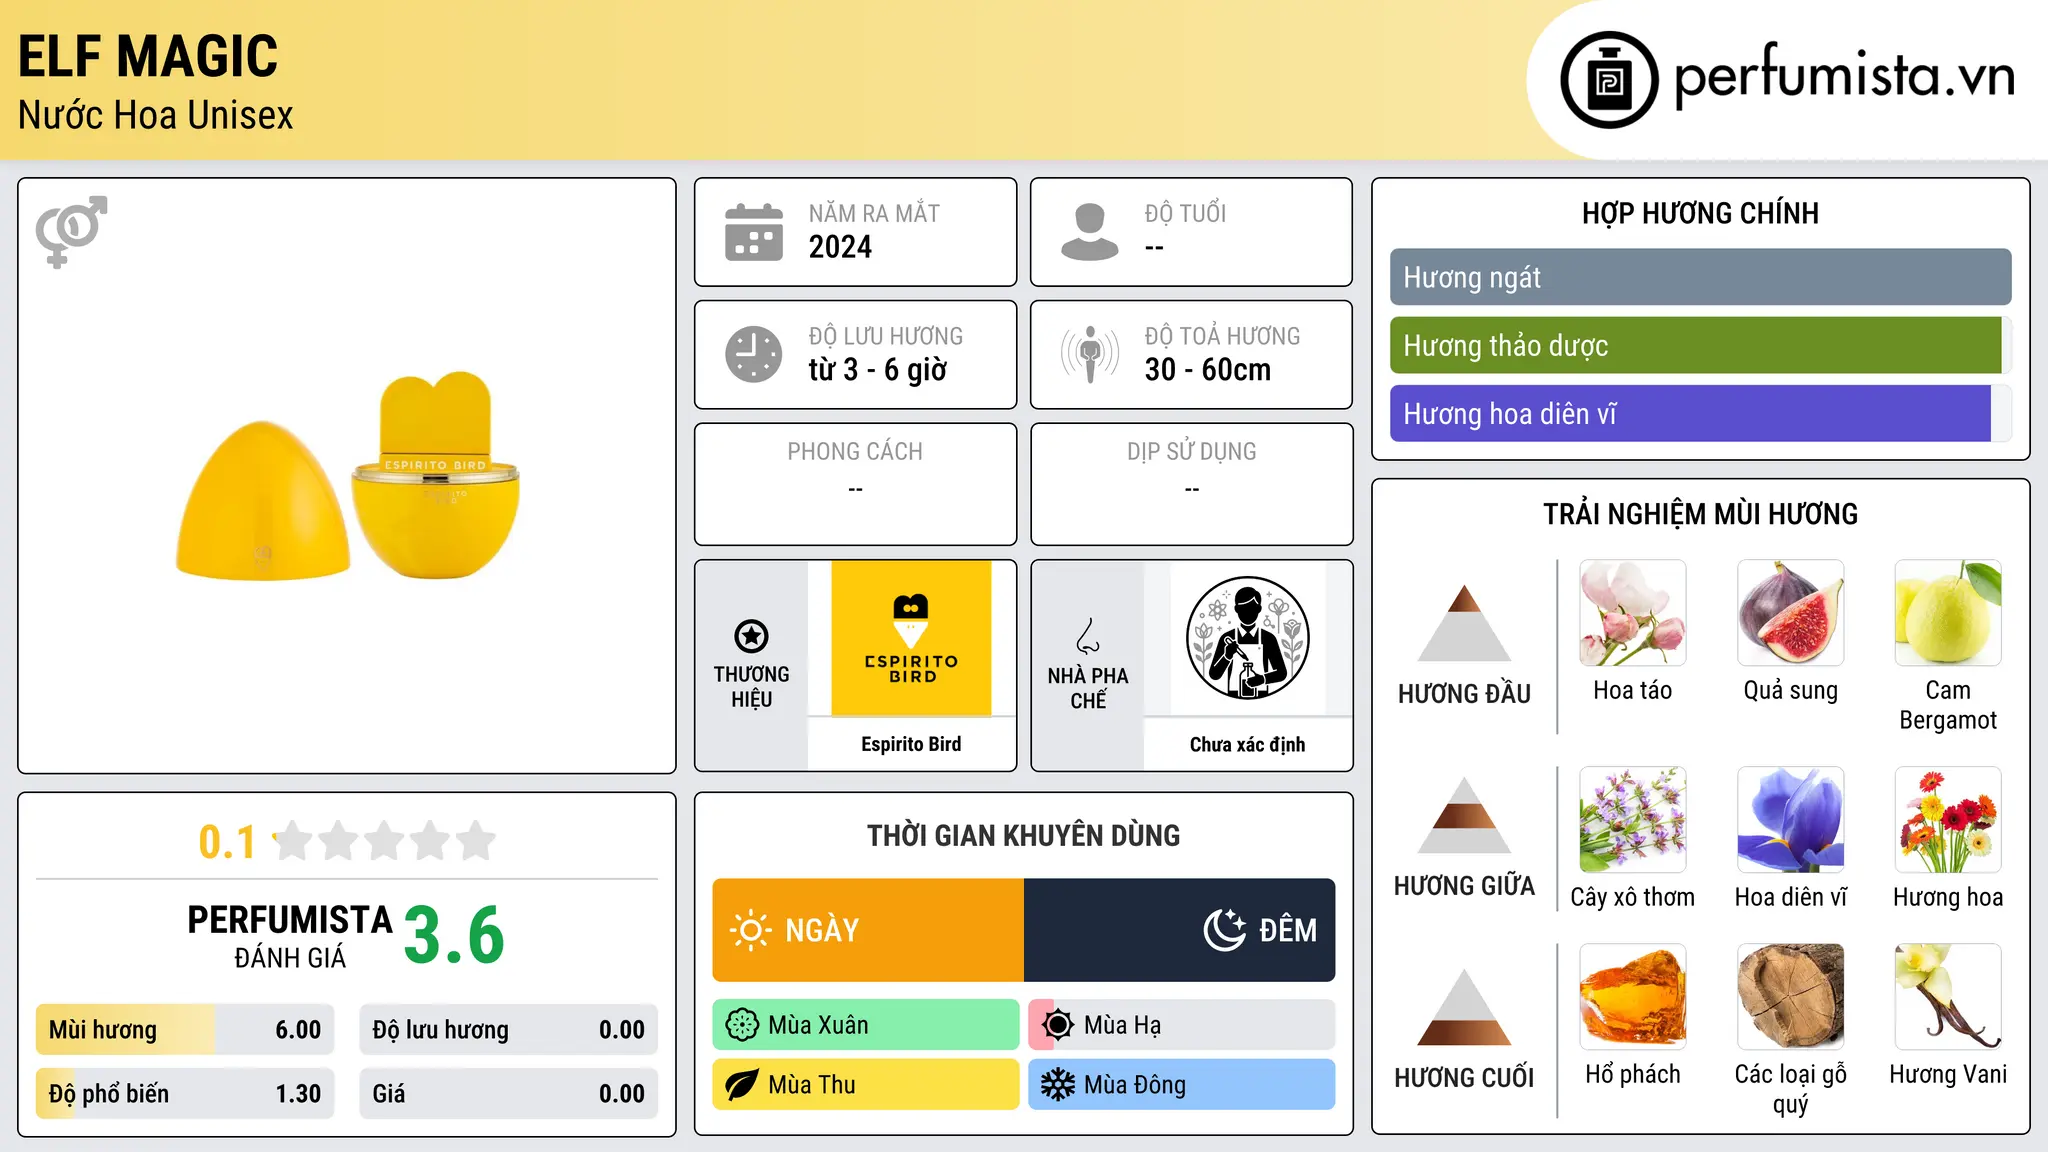The height and width of the screenshot is (1152, 2048).
Task: Click the perfumer illustration above Chưa xác định
Action: (1248, 638)
